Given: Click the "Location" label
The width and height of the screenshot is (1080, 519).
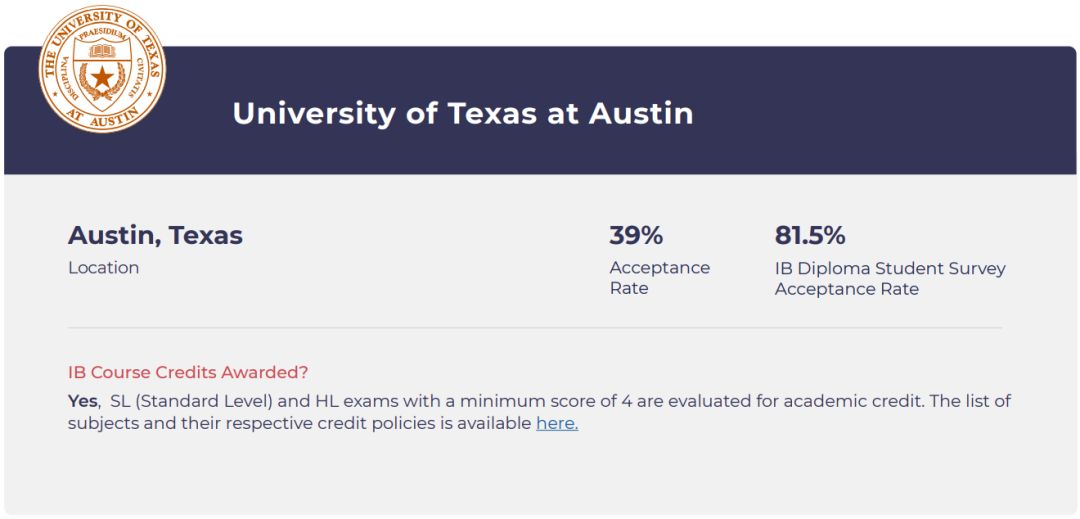Looking at the screenshot, I should (x=103, y=268).
